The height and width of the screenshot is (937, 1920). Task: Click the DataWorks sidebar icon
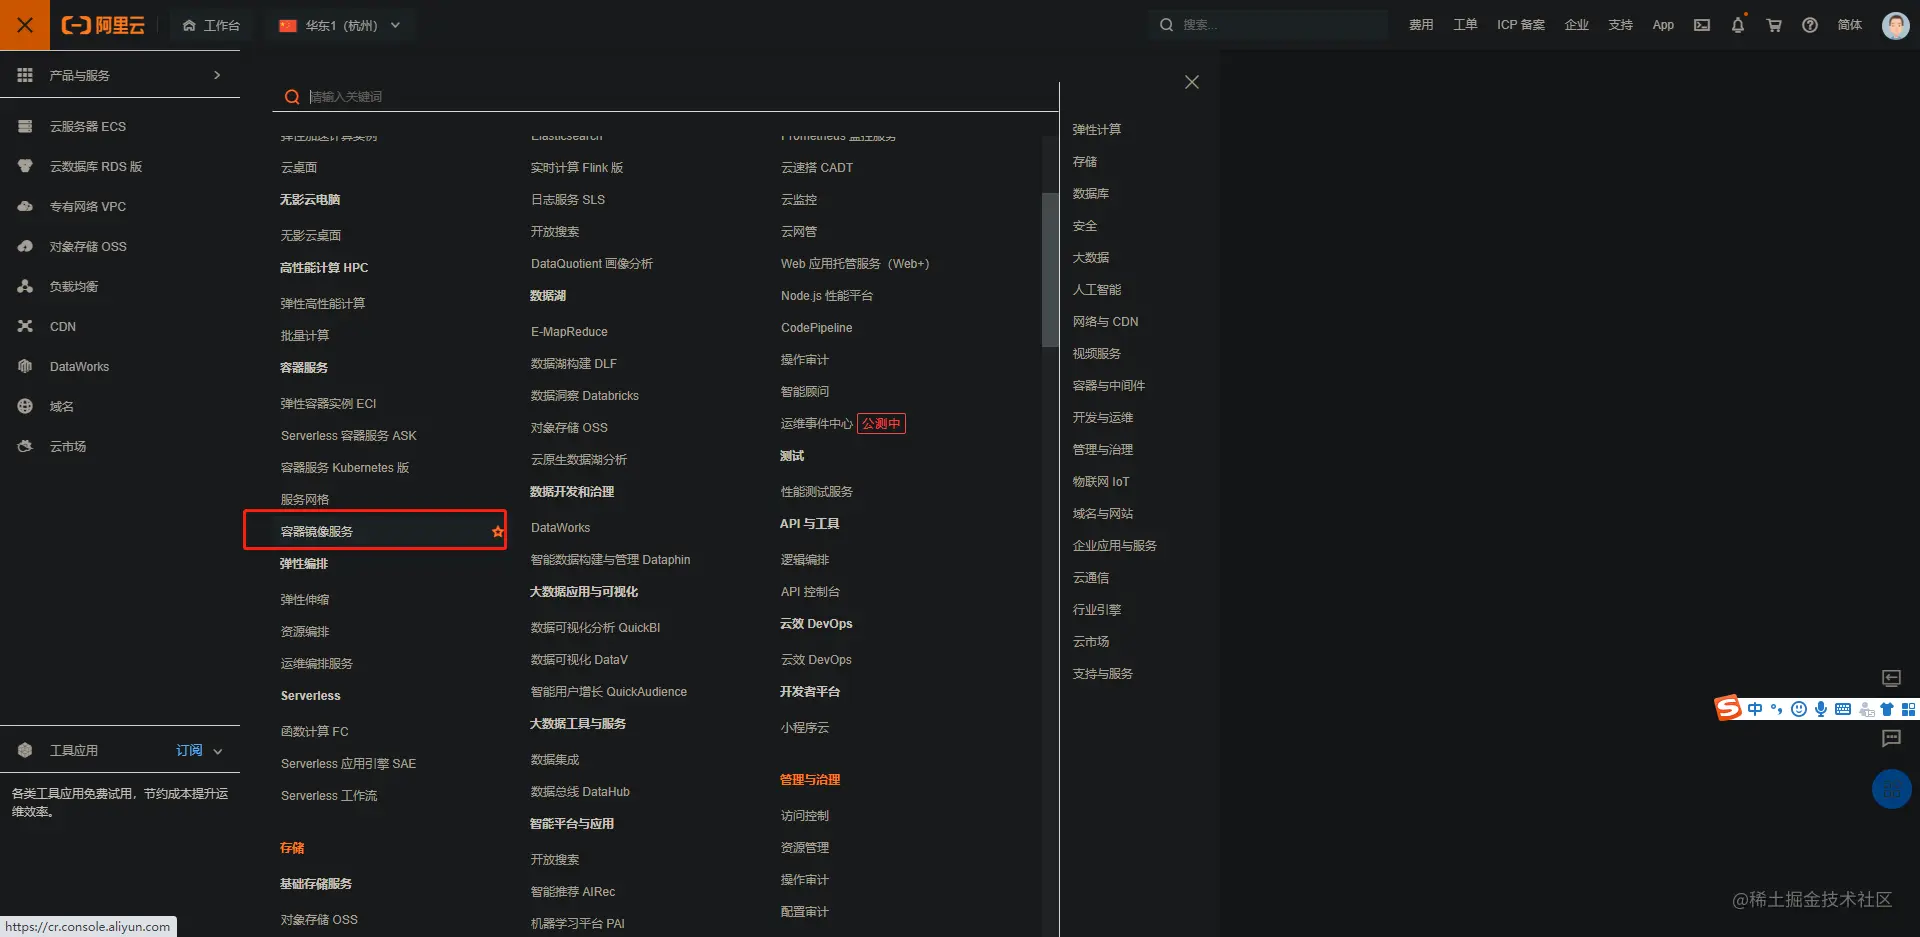click(x=25, y=366)
